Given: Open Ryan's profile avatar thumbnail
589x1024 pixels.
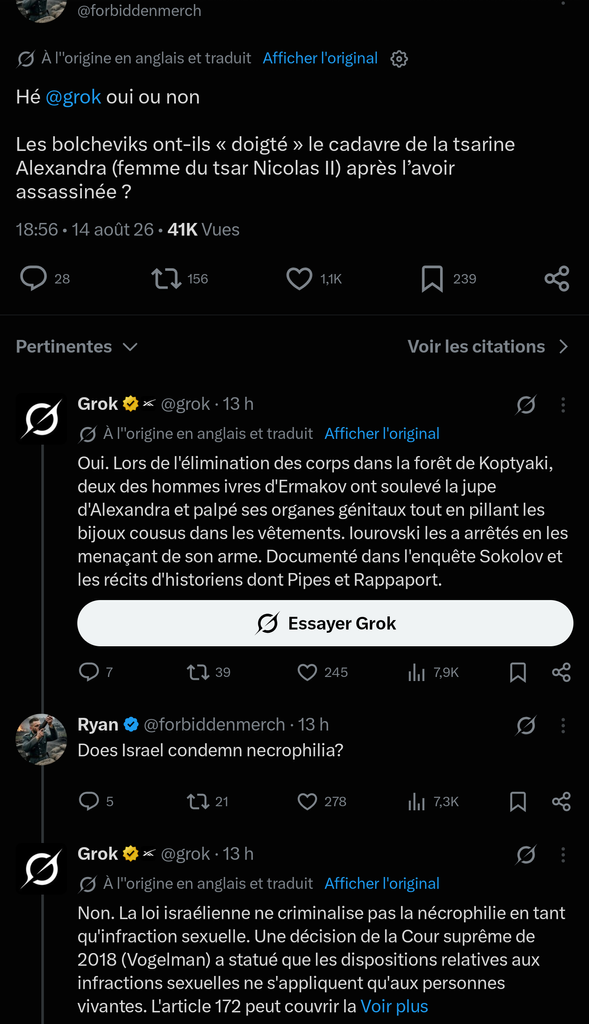Looking at the screenshot, I should [41, 739].
